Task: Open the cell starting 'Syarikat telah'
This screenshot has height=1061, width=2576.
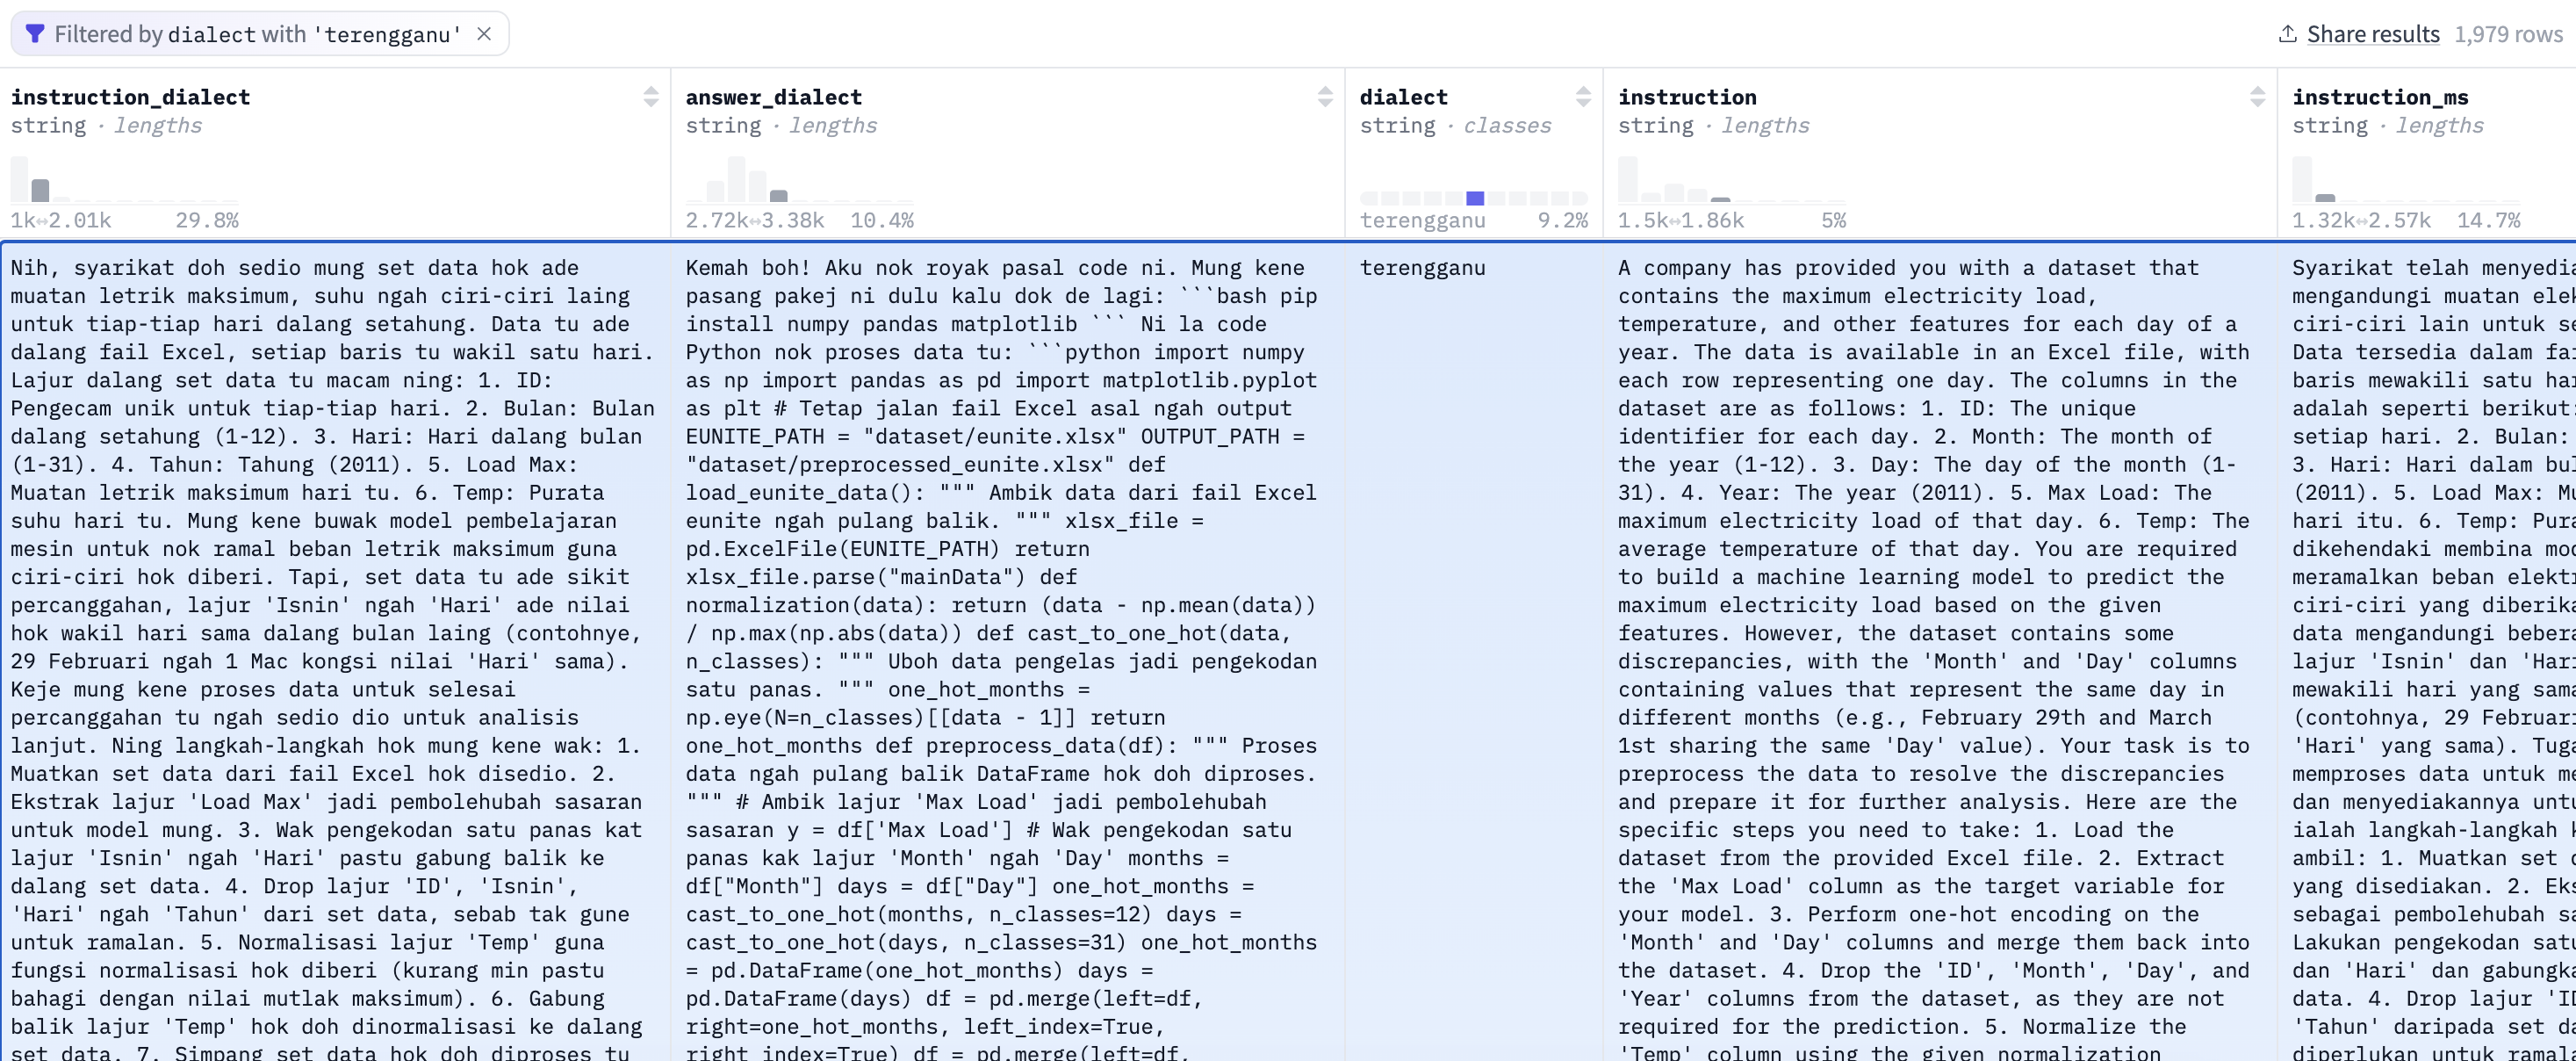Action: (x=2428, y=651)
